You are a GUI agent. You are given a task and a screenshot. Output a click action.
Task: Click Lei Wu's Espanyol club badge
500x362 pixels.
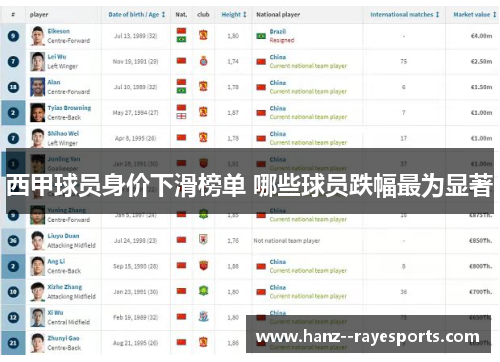coord(203,61)
